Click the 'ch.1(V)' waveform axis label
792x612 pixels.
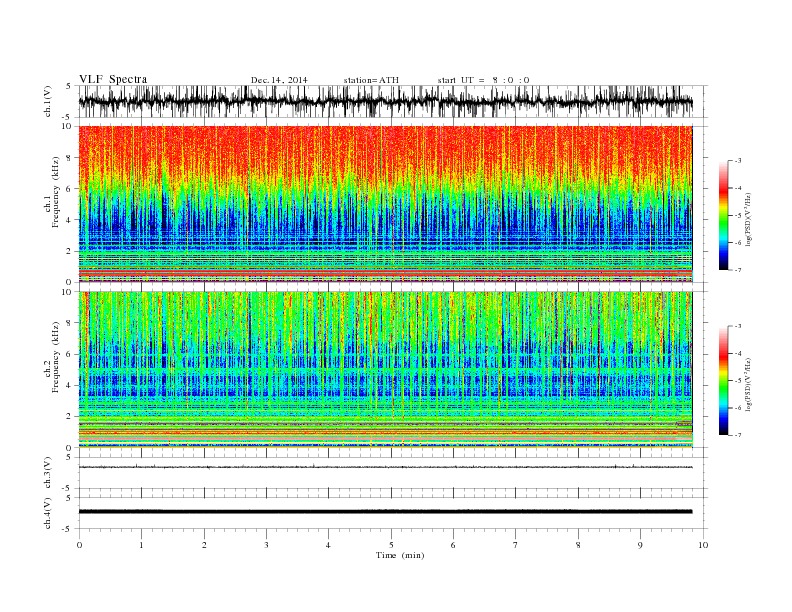click(48, 101)
